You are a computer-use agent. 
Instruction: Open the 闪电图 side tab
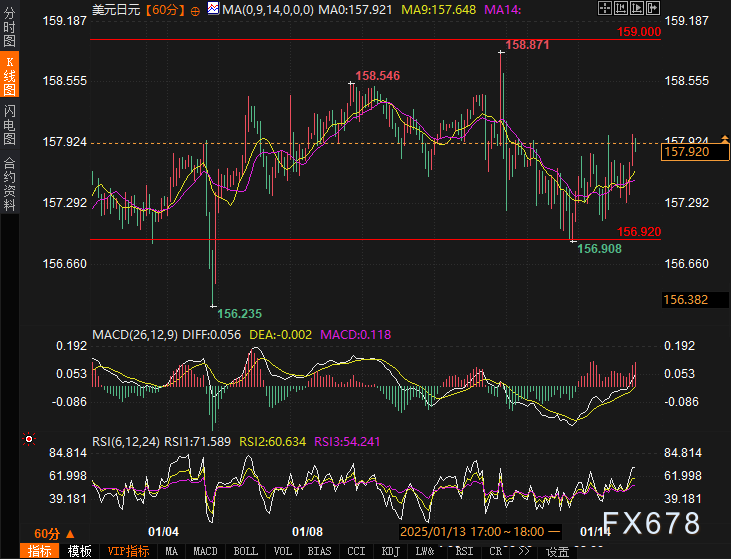click(9, 124)
